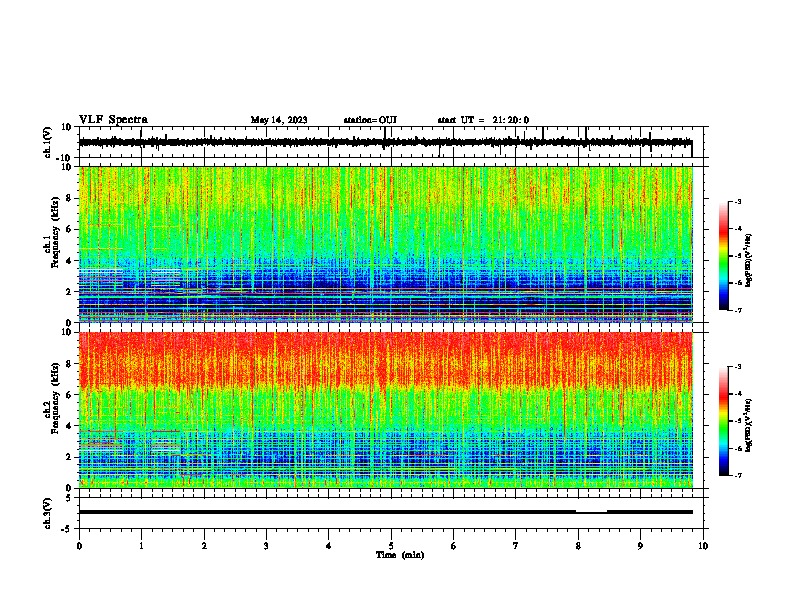
Task: Click the "-10" tick on ch.1(V) axis
Action: click(65, 158)
